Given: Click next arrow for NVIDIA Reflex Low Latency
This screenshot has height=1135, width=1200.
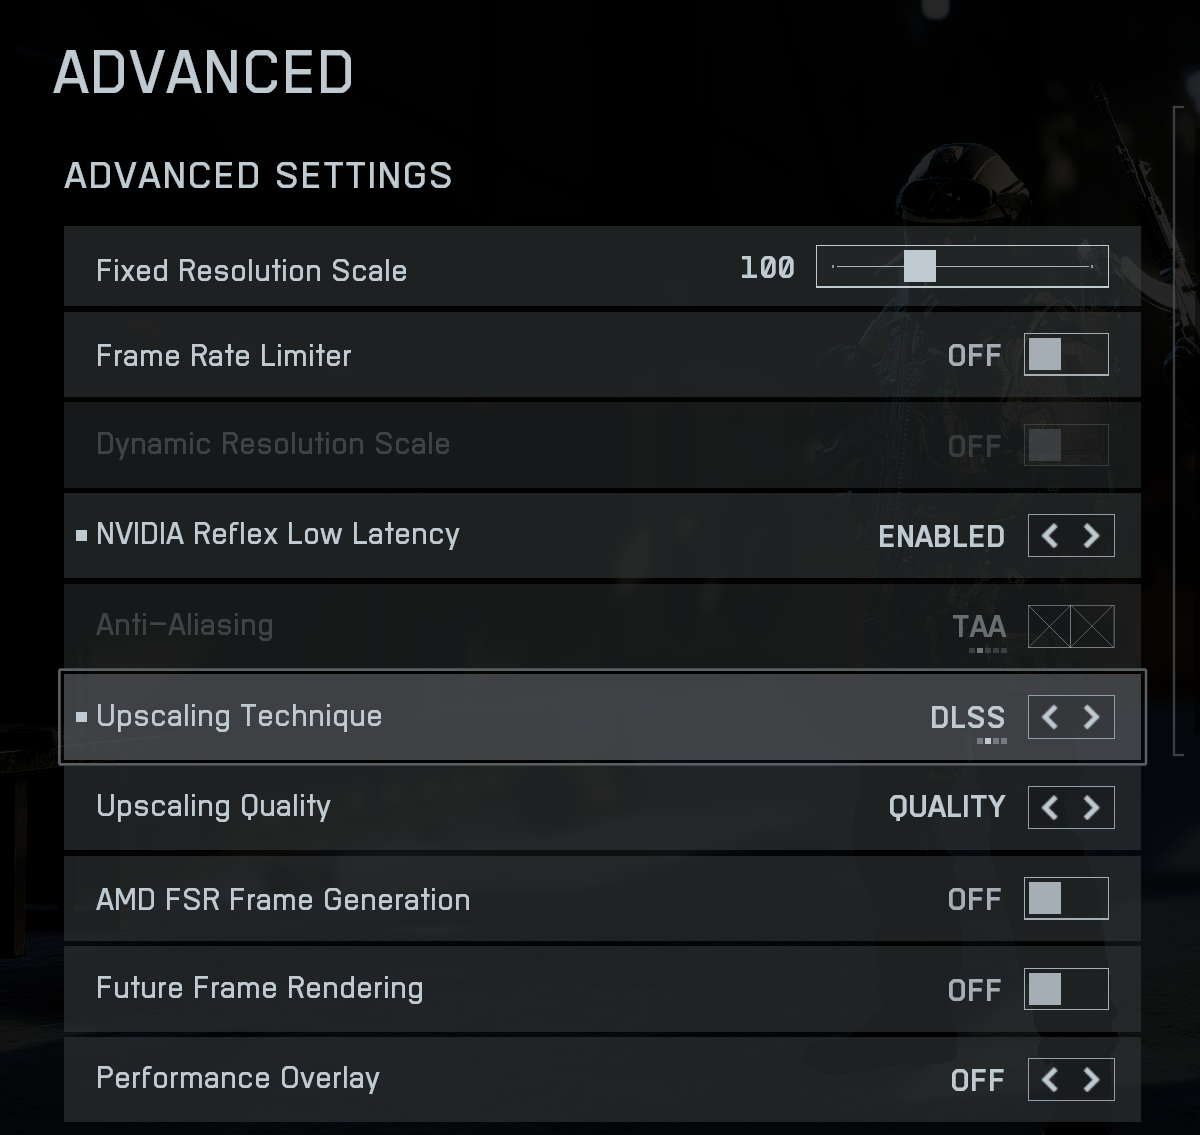Looking at the screenshot, I should click(x=1092, y=536).
